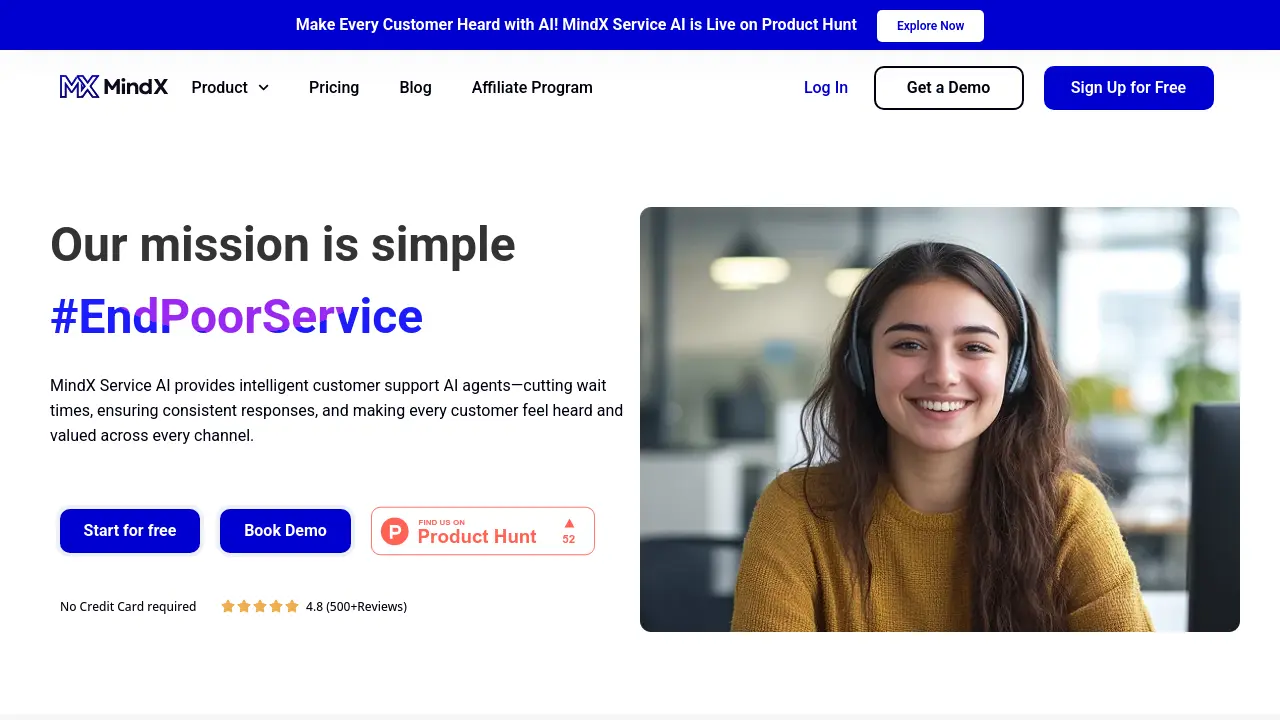Click the Start for free button
This screenshot has height=720, width=1280.
(x=129, y=530)
